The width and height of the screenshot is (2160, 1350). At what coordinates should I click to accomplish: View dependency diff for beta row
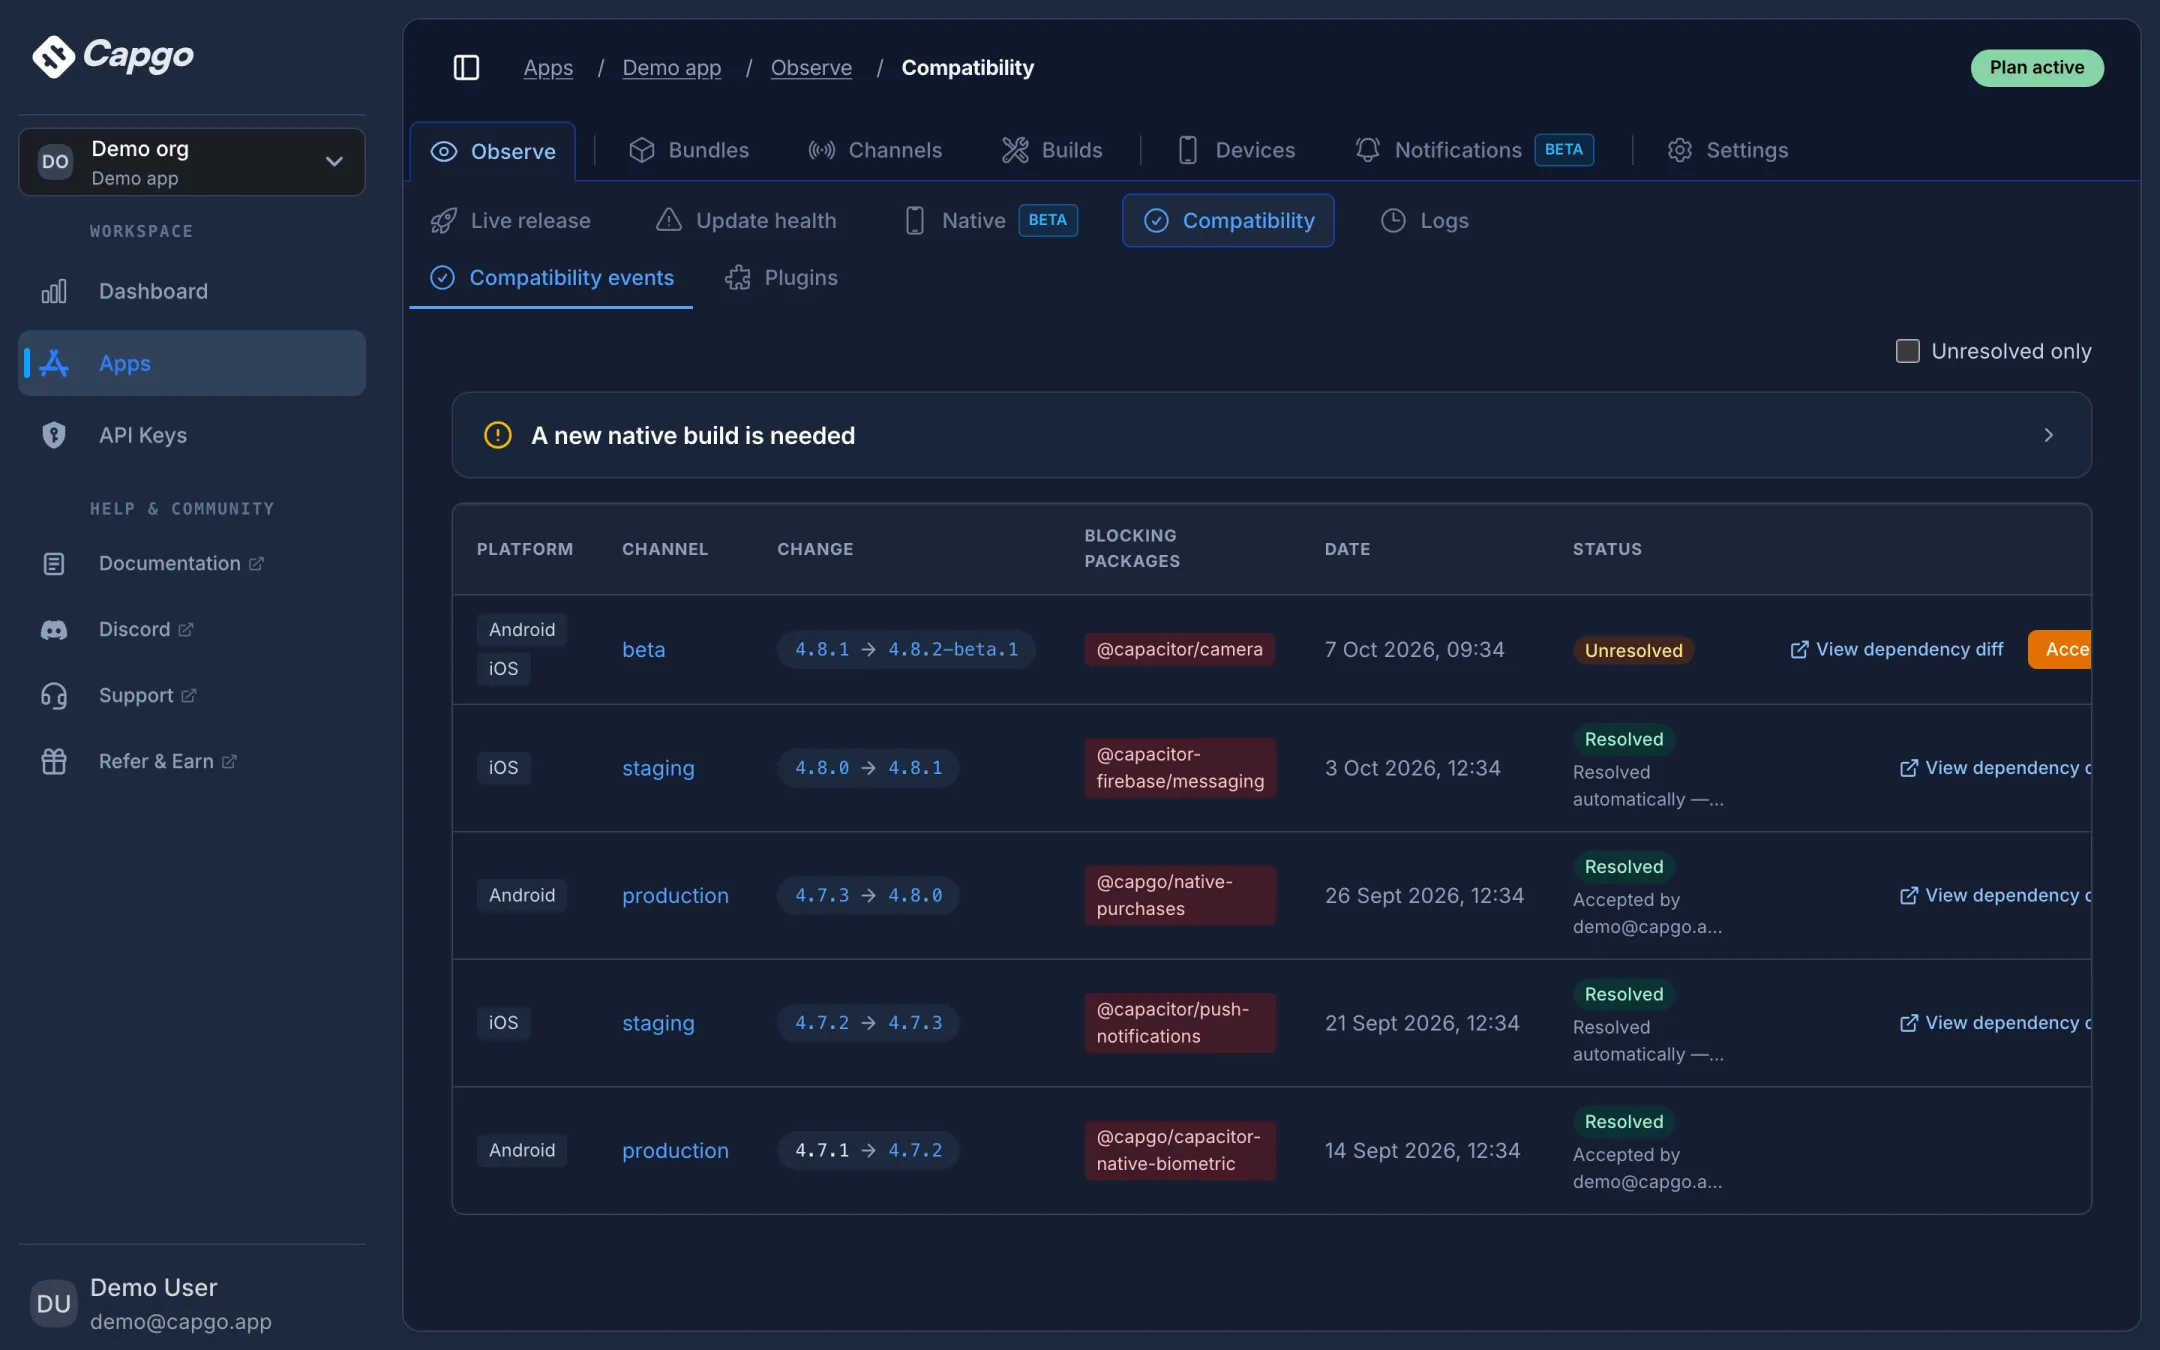1896,649
